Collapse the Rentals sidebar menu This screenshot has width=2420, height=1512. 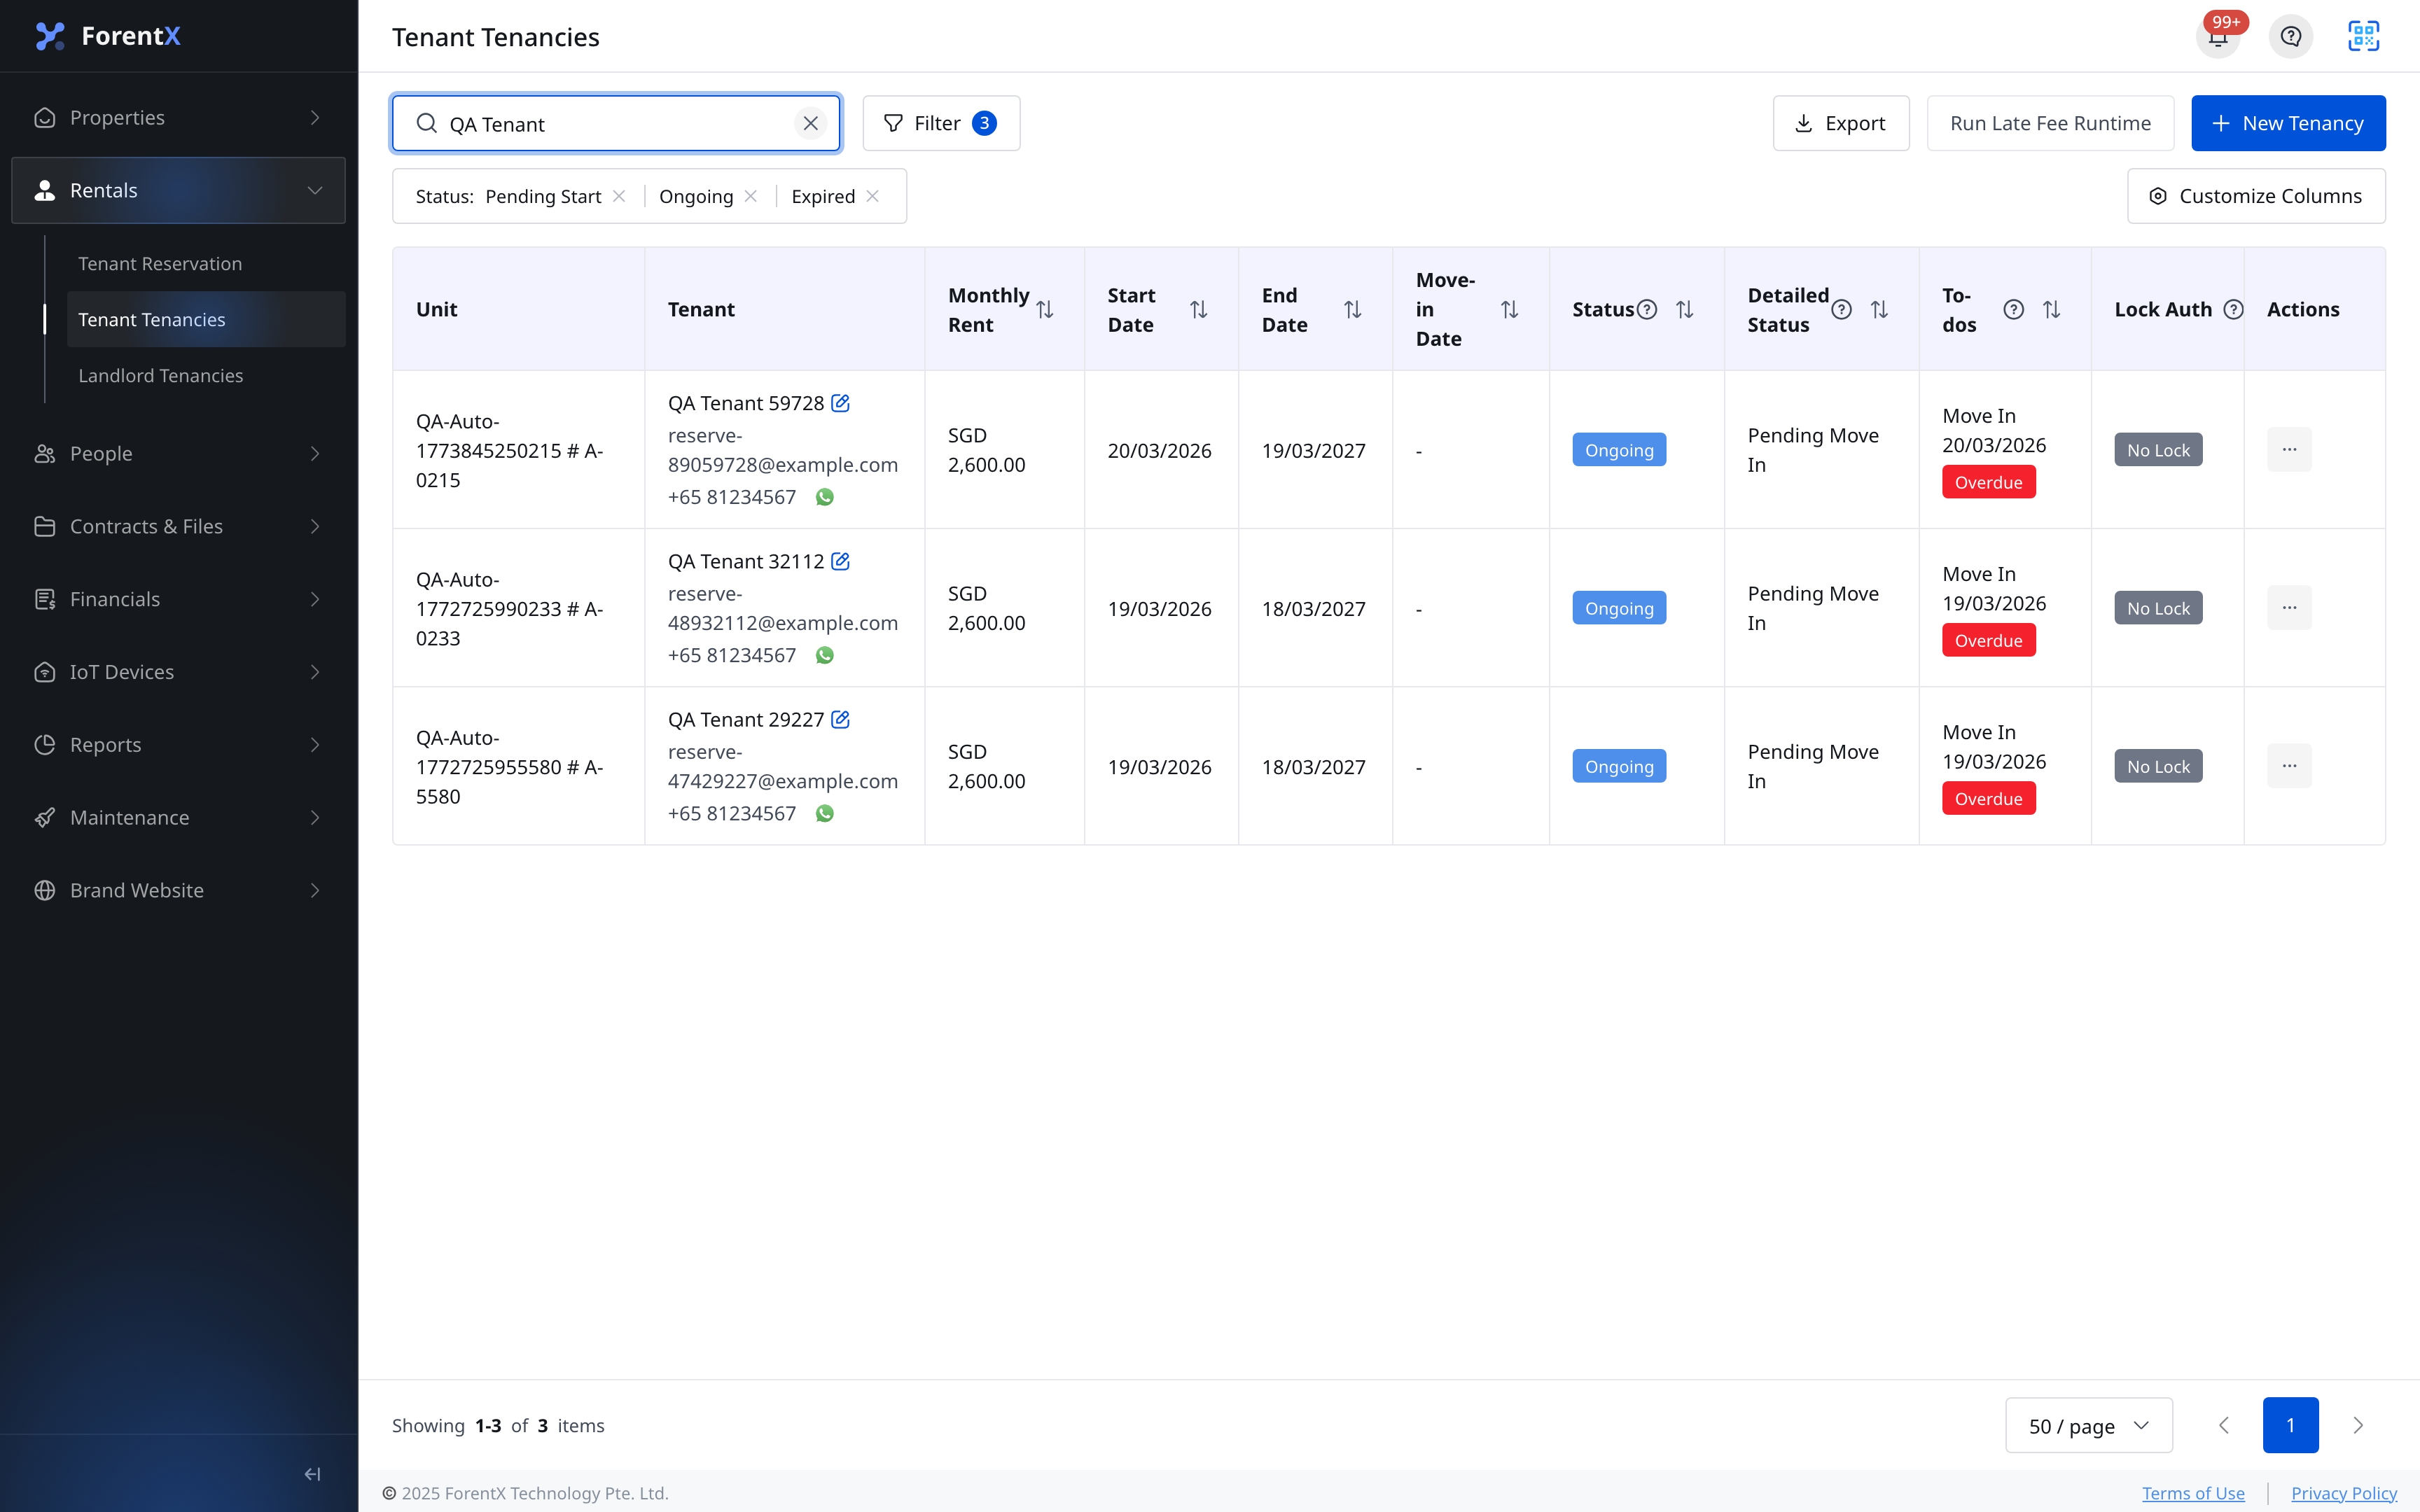[179, 190]
